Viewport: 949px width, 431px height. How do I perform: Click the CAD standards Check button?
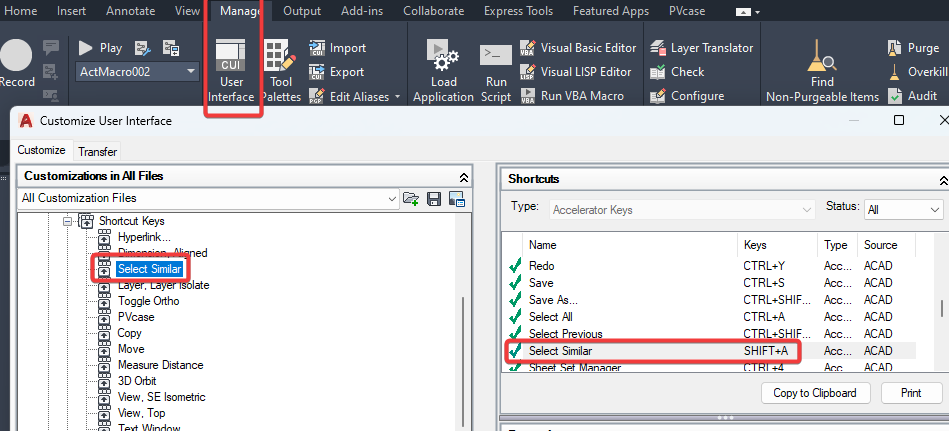677,72
